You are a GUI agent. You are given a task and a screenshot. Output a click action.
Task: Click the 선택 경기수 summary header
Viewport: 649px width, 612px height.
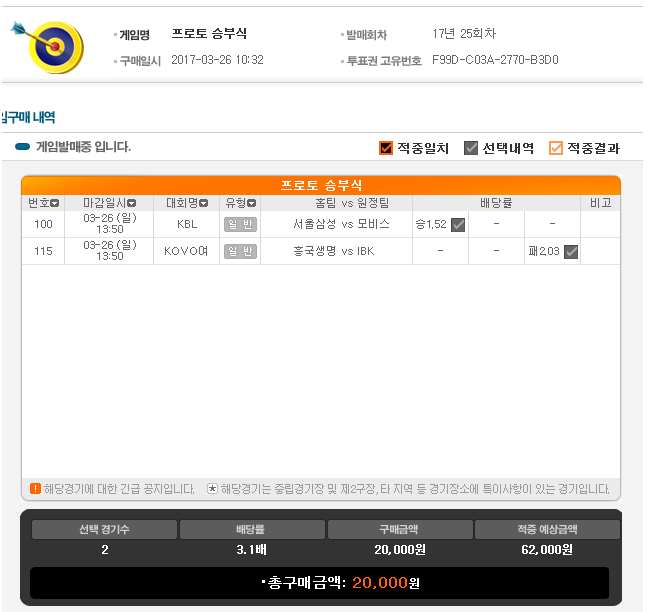(x=104, y=529)
